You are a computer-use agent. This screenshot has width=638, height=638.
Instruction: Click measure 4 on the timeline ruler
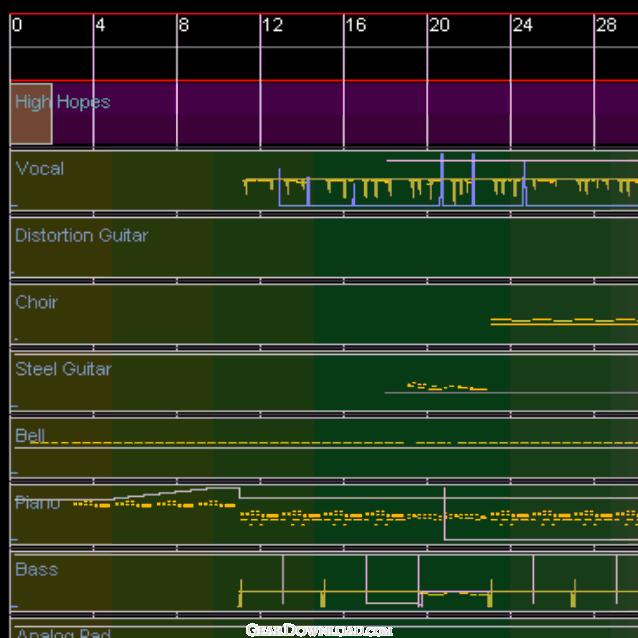[100, 25]
